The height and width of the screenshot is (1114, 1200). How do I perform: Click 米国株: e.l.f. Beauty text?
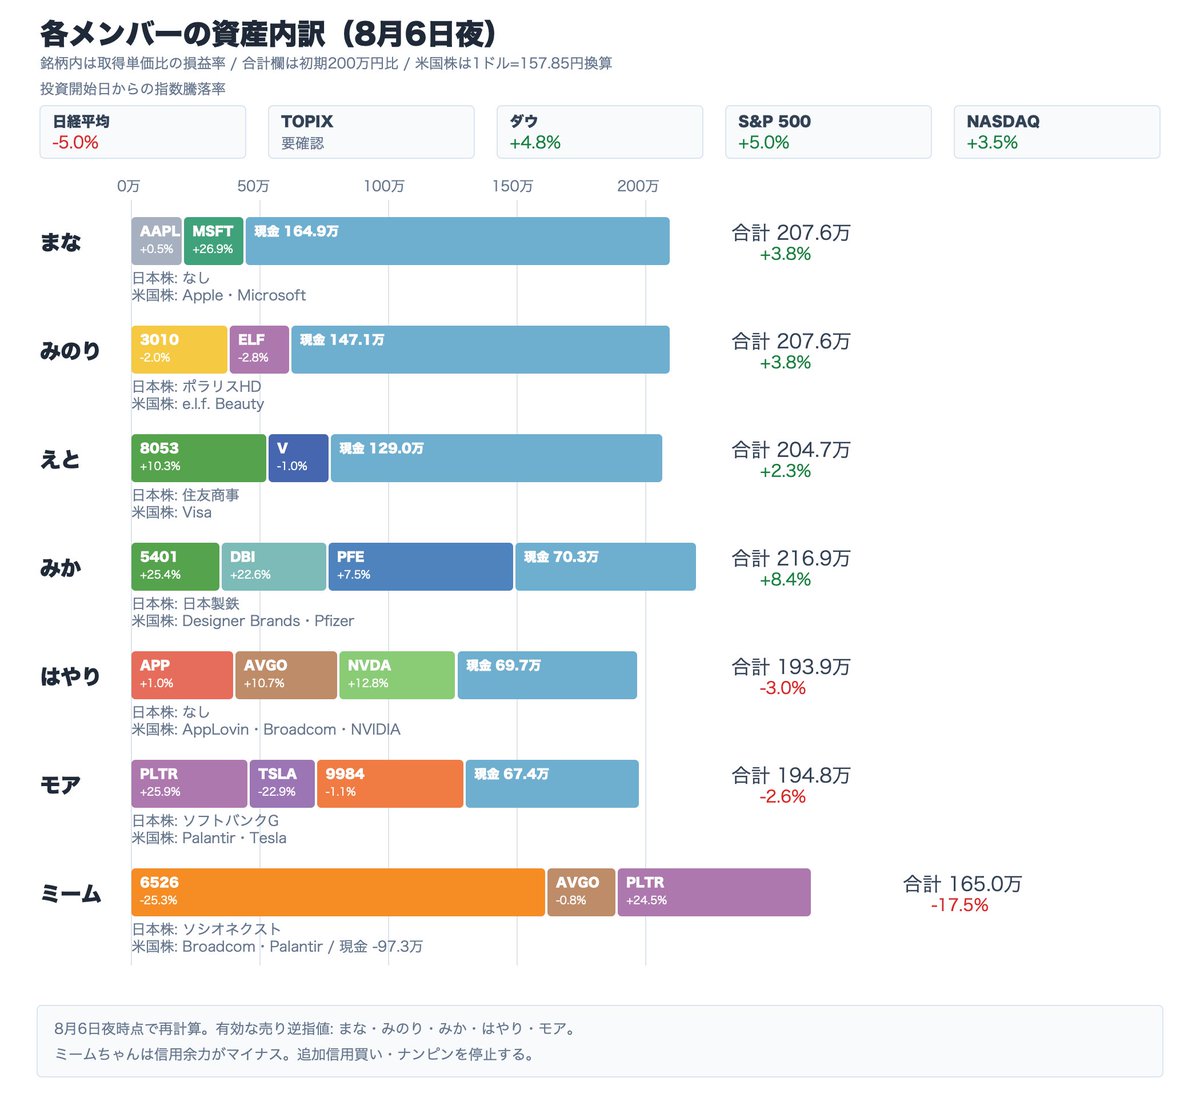pyautogui.click(x=198, y=404)
